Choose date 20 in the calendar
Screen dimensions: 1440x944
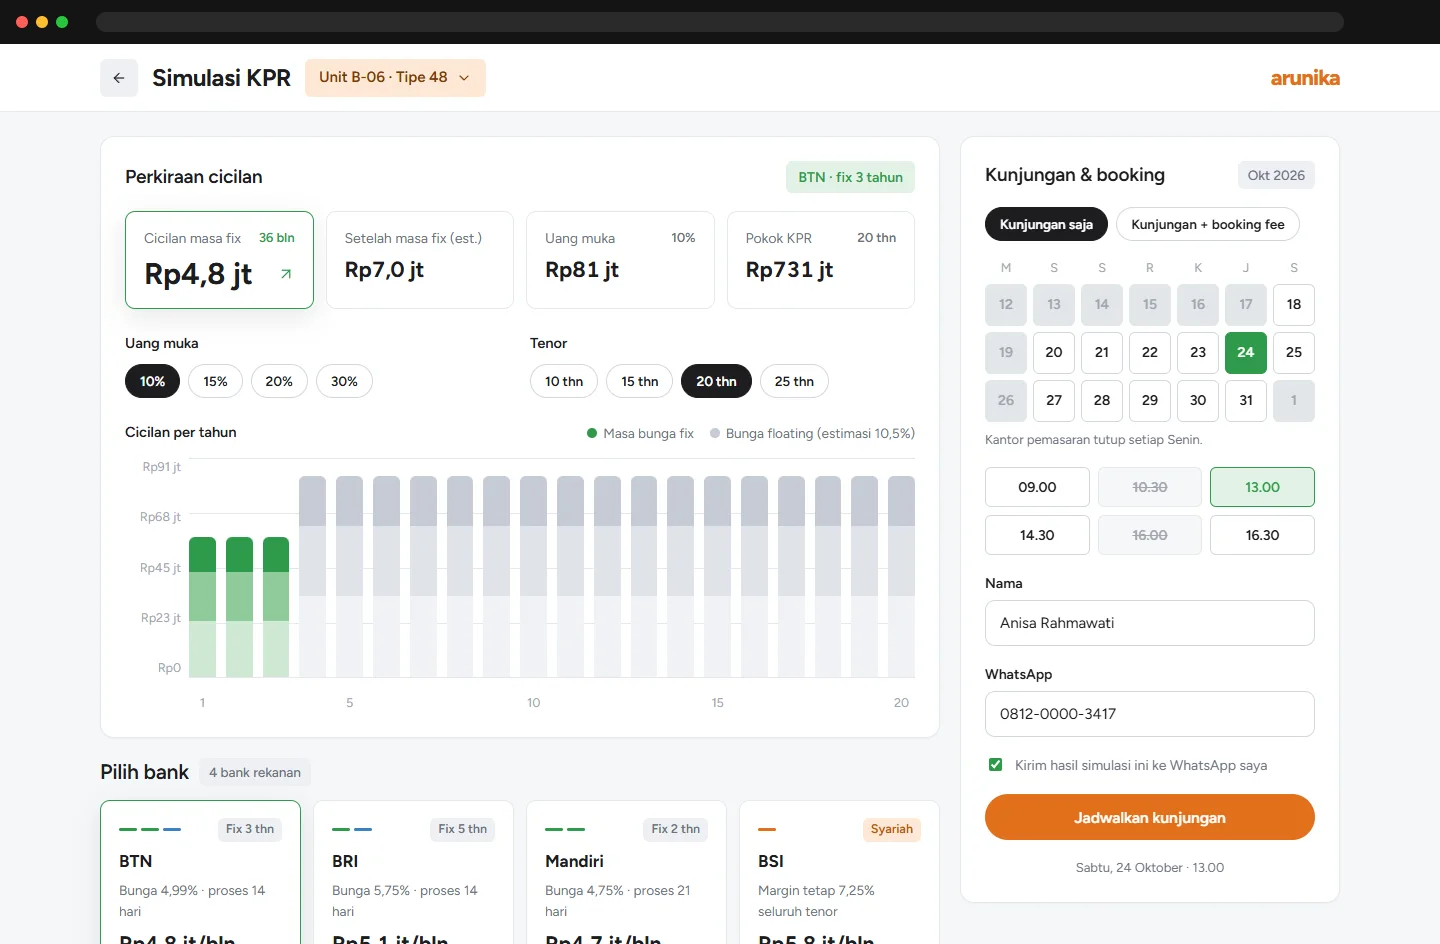[1054, 352]
